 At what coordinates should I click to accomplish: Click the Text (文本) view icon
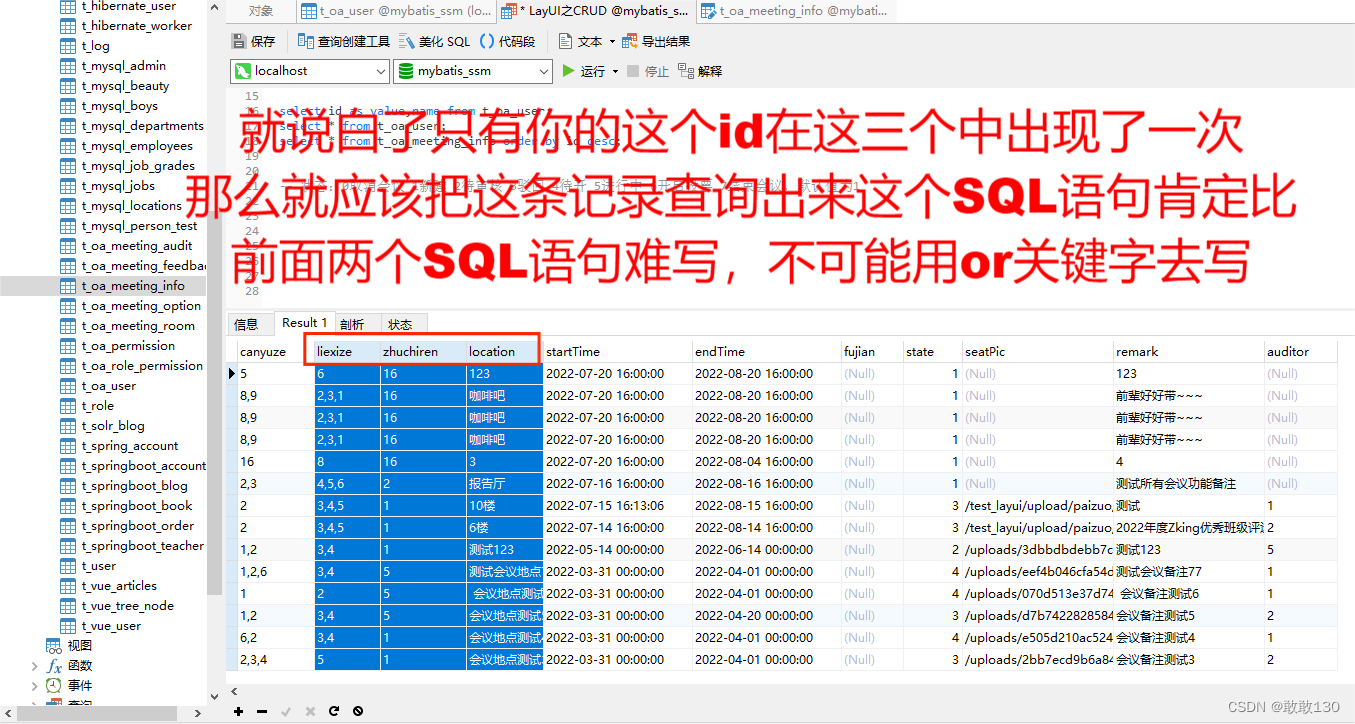coord(566,41)
